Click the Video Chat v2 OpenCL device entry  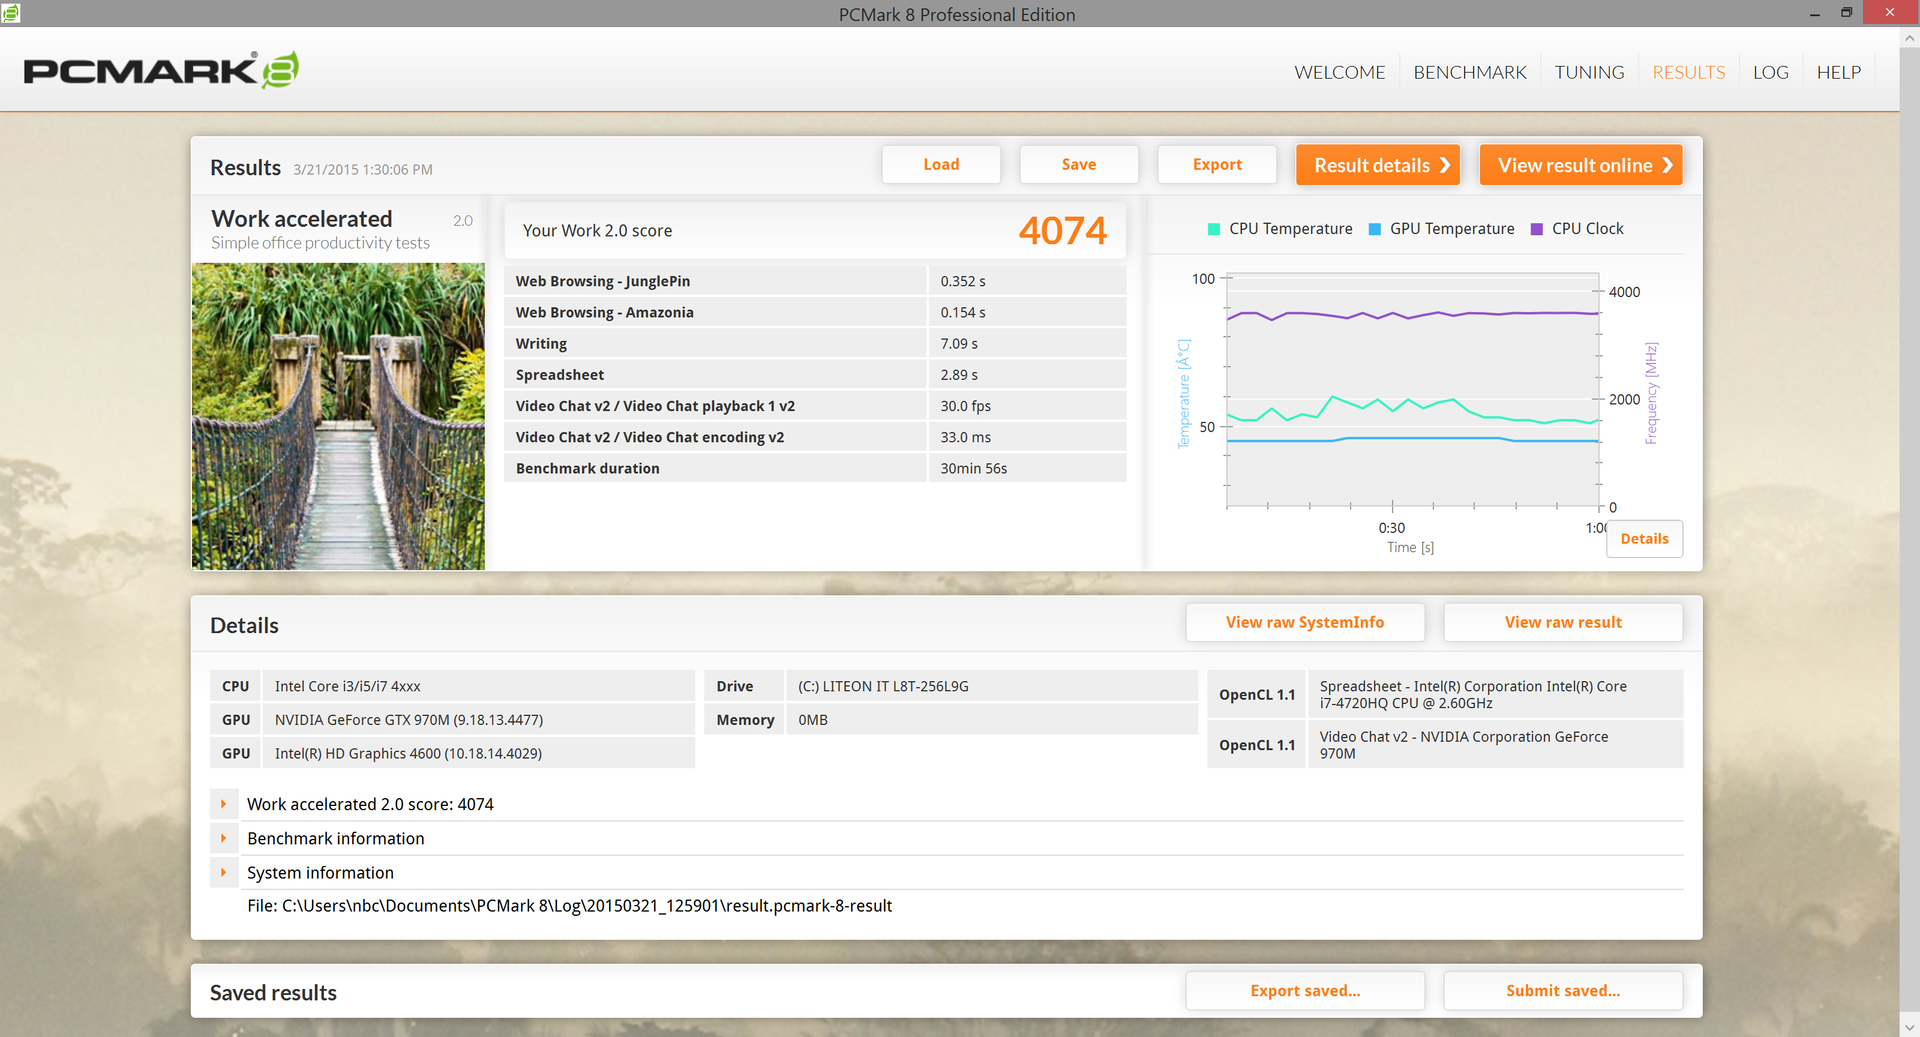tap(1494, 745)
